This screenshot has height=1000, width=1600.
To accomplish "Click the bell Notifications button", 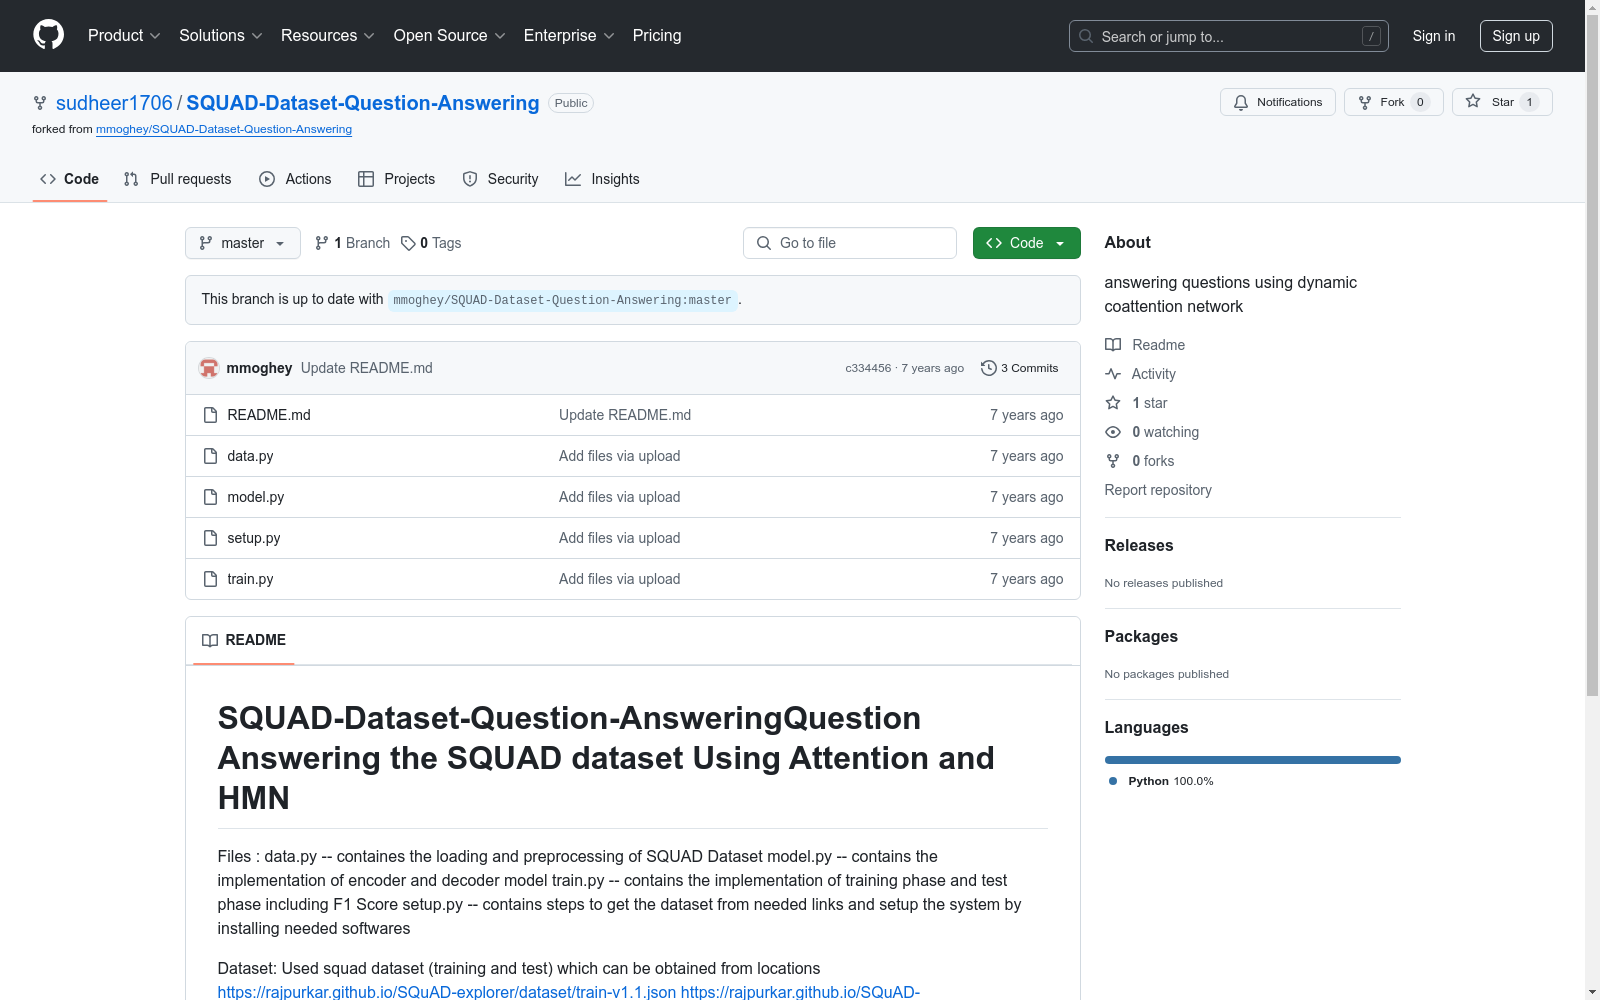I will pos(1277,102).
